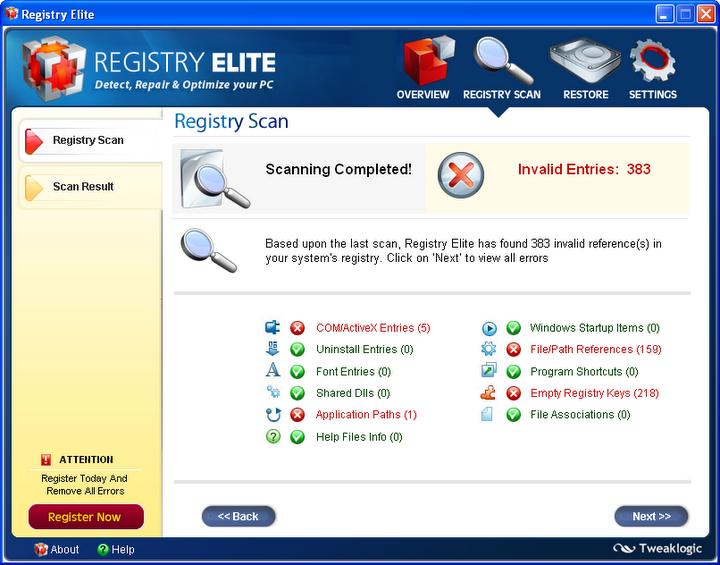The height and width of the screenshot is (565, 720).
Task: Open the Restore hard drive icon
Action: pos(585,60)
